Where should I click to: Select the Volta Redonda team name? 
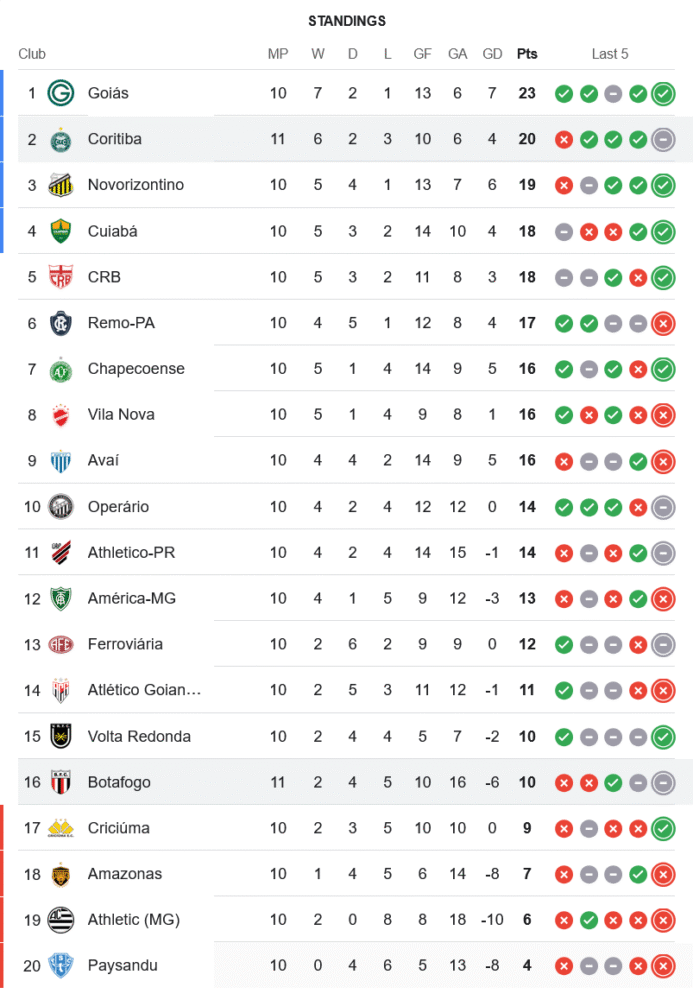point(139,736)
